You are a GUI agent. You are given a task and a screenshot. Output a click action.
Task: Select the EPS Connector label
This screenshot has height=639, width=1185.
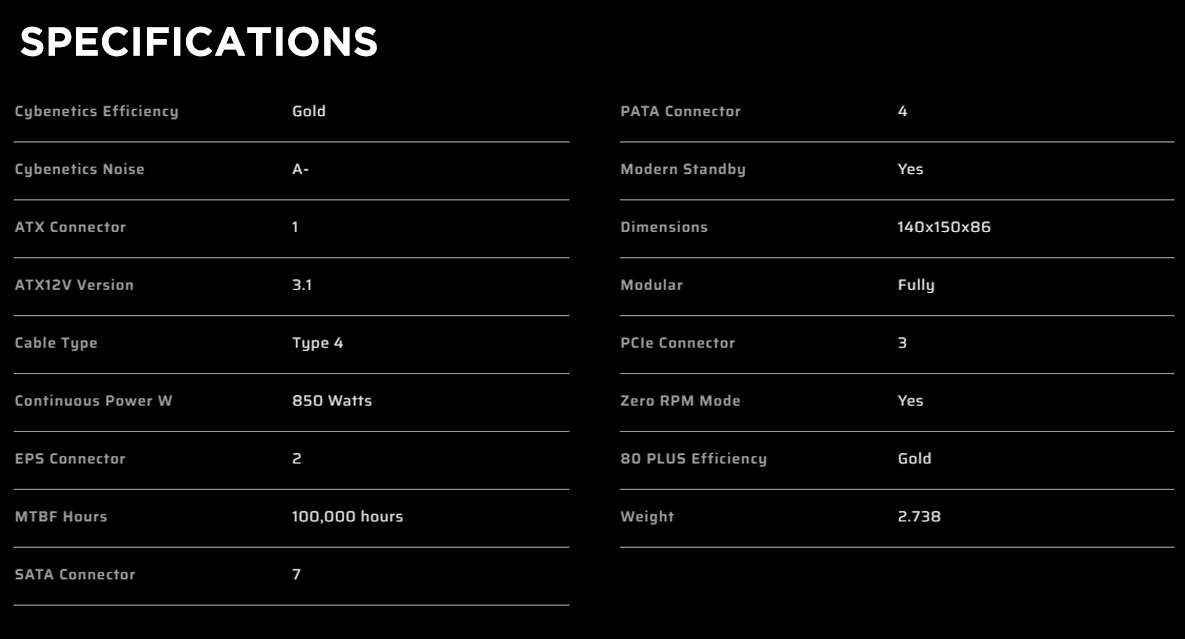pos(70,459)
